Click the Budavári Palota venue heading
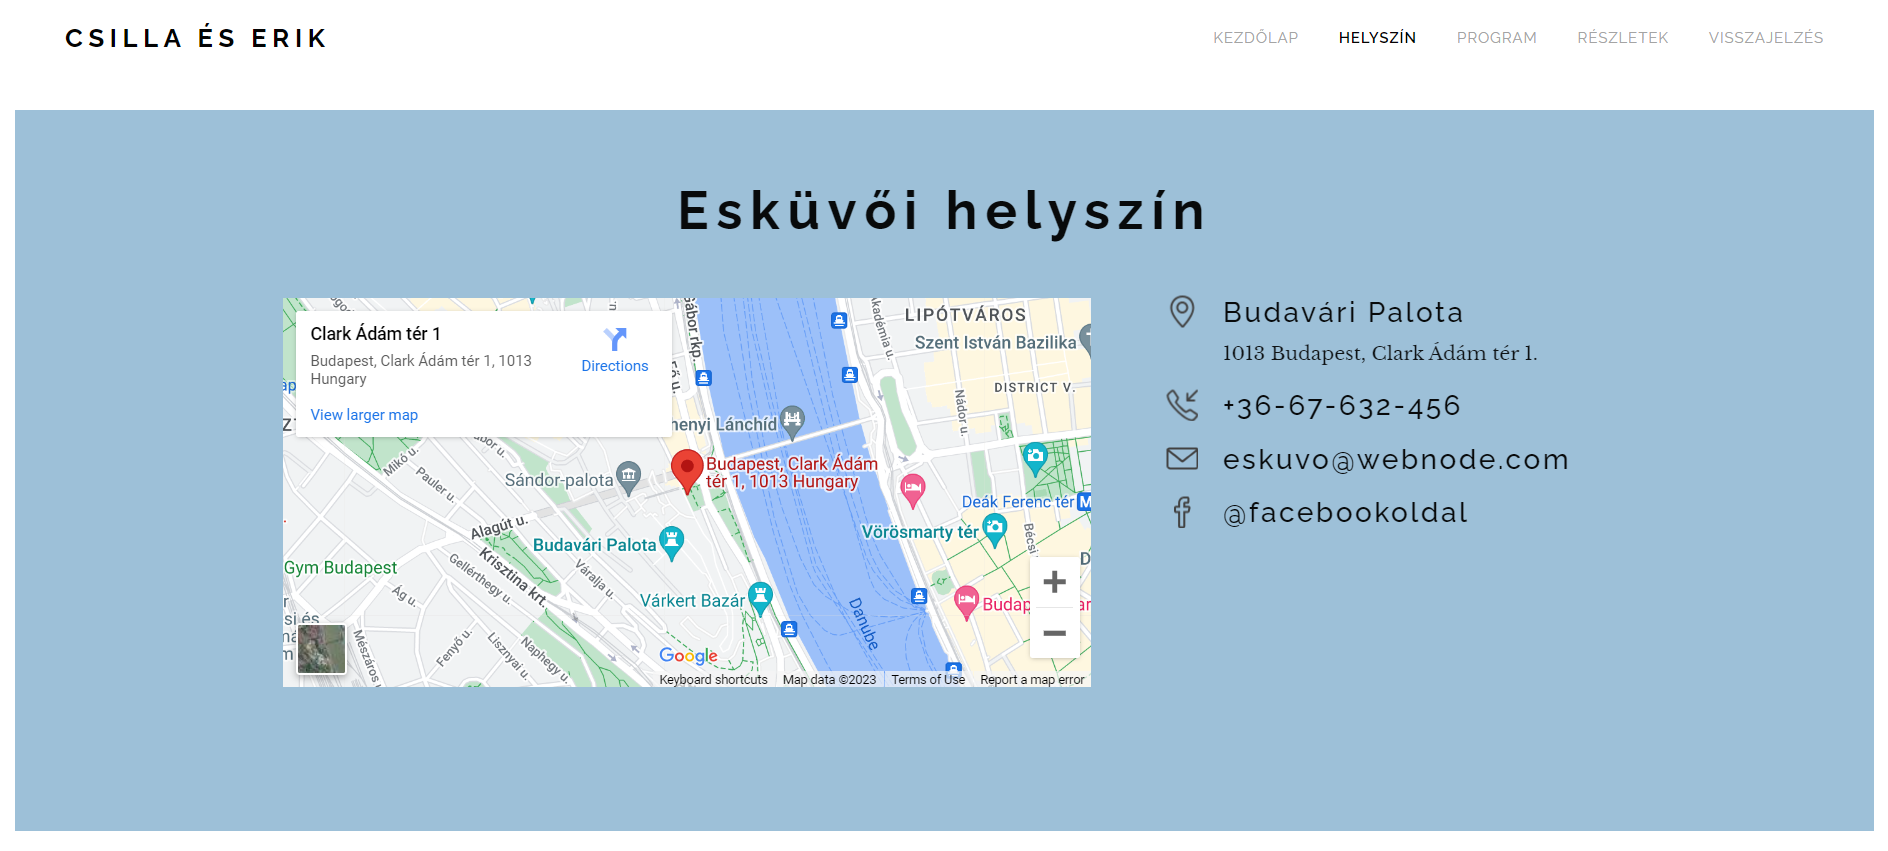Screen dimensions: 1888x851 [1343, 312]
